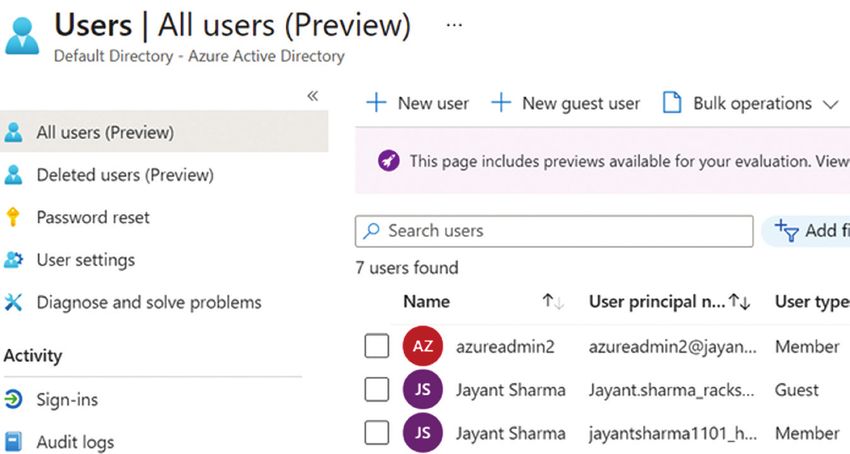
Task: Click the 7 users found text
Action: pos(407,267)
